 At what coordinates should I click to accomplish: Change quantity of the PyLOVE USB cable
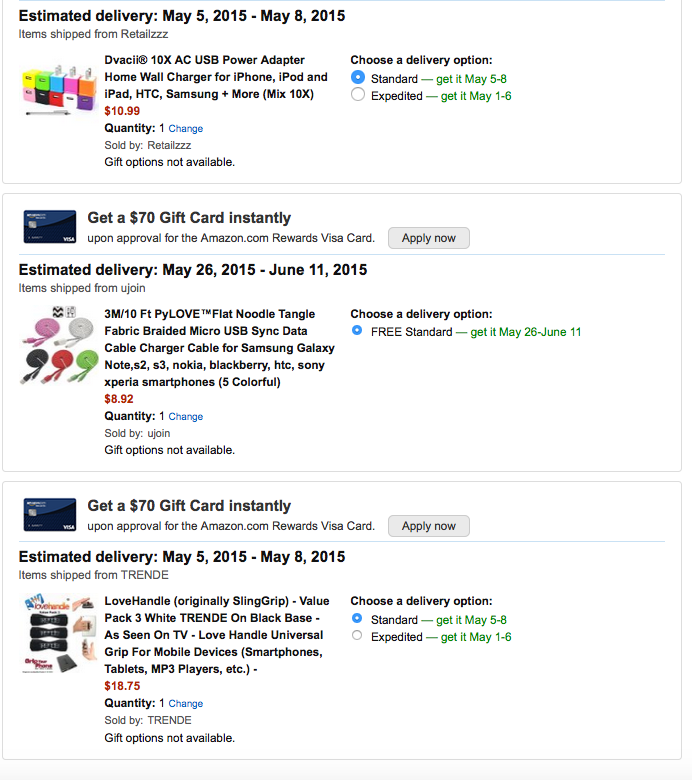[186, 416]
